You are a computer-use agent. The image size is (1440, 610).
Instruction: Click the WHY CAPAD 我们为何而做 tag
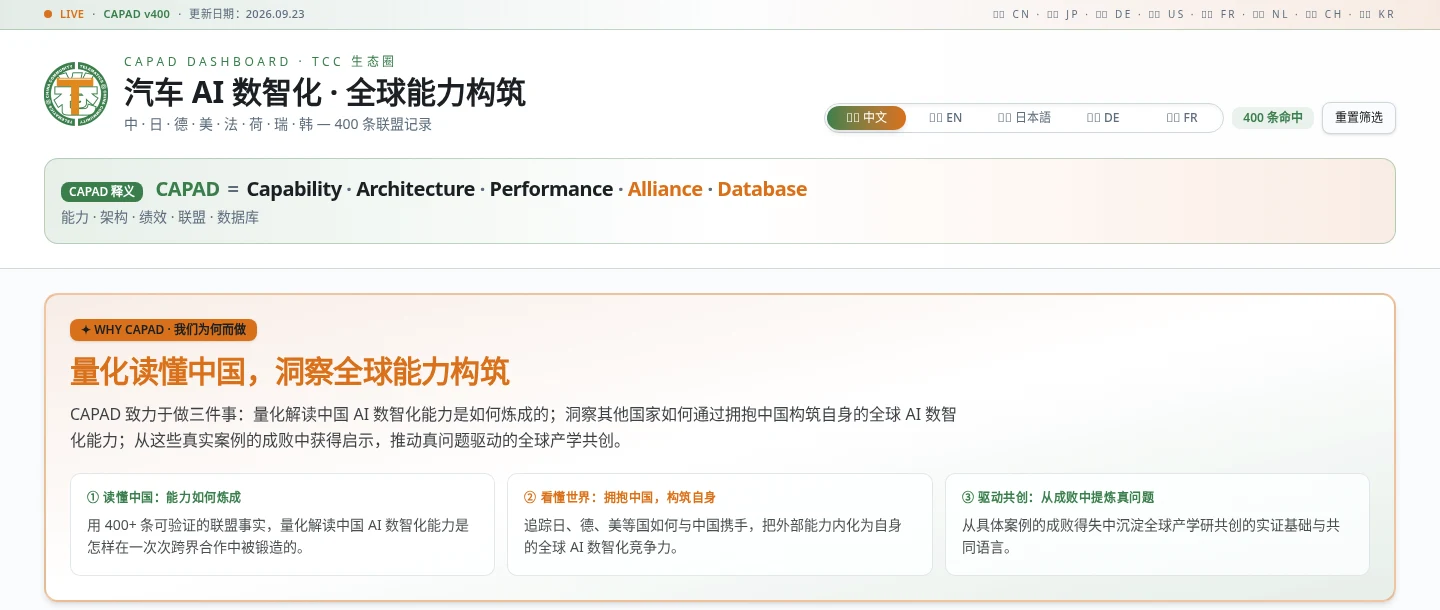click(x=163, y=330)
